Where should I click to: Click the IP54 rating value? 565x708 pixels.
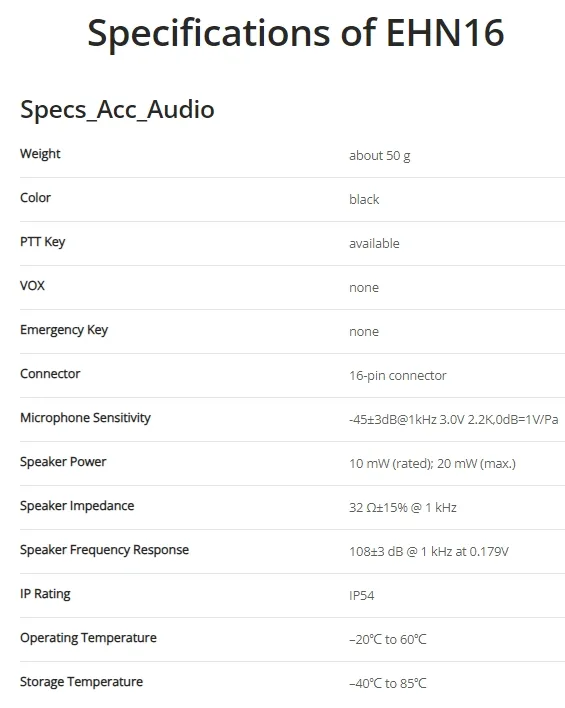click(361, 596)
